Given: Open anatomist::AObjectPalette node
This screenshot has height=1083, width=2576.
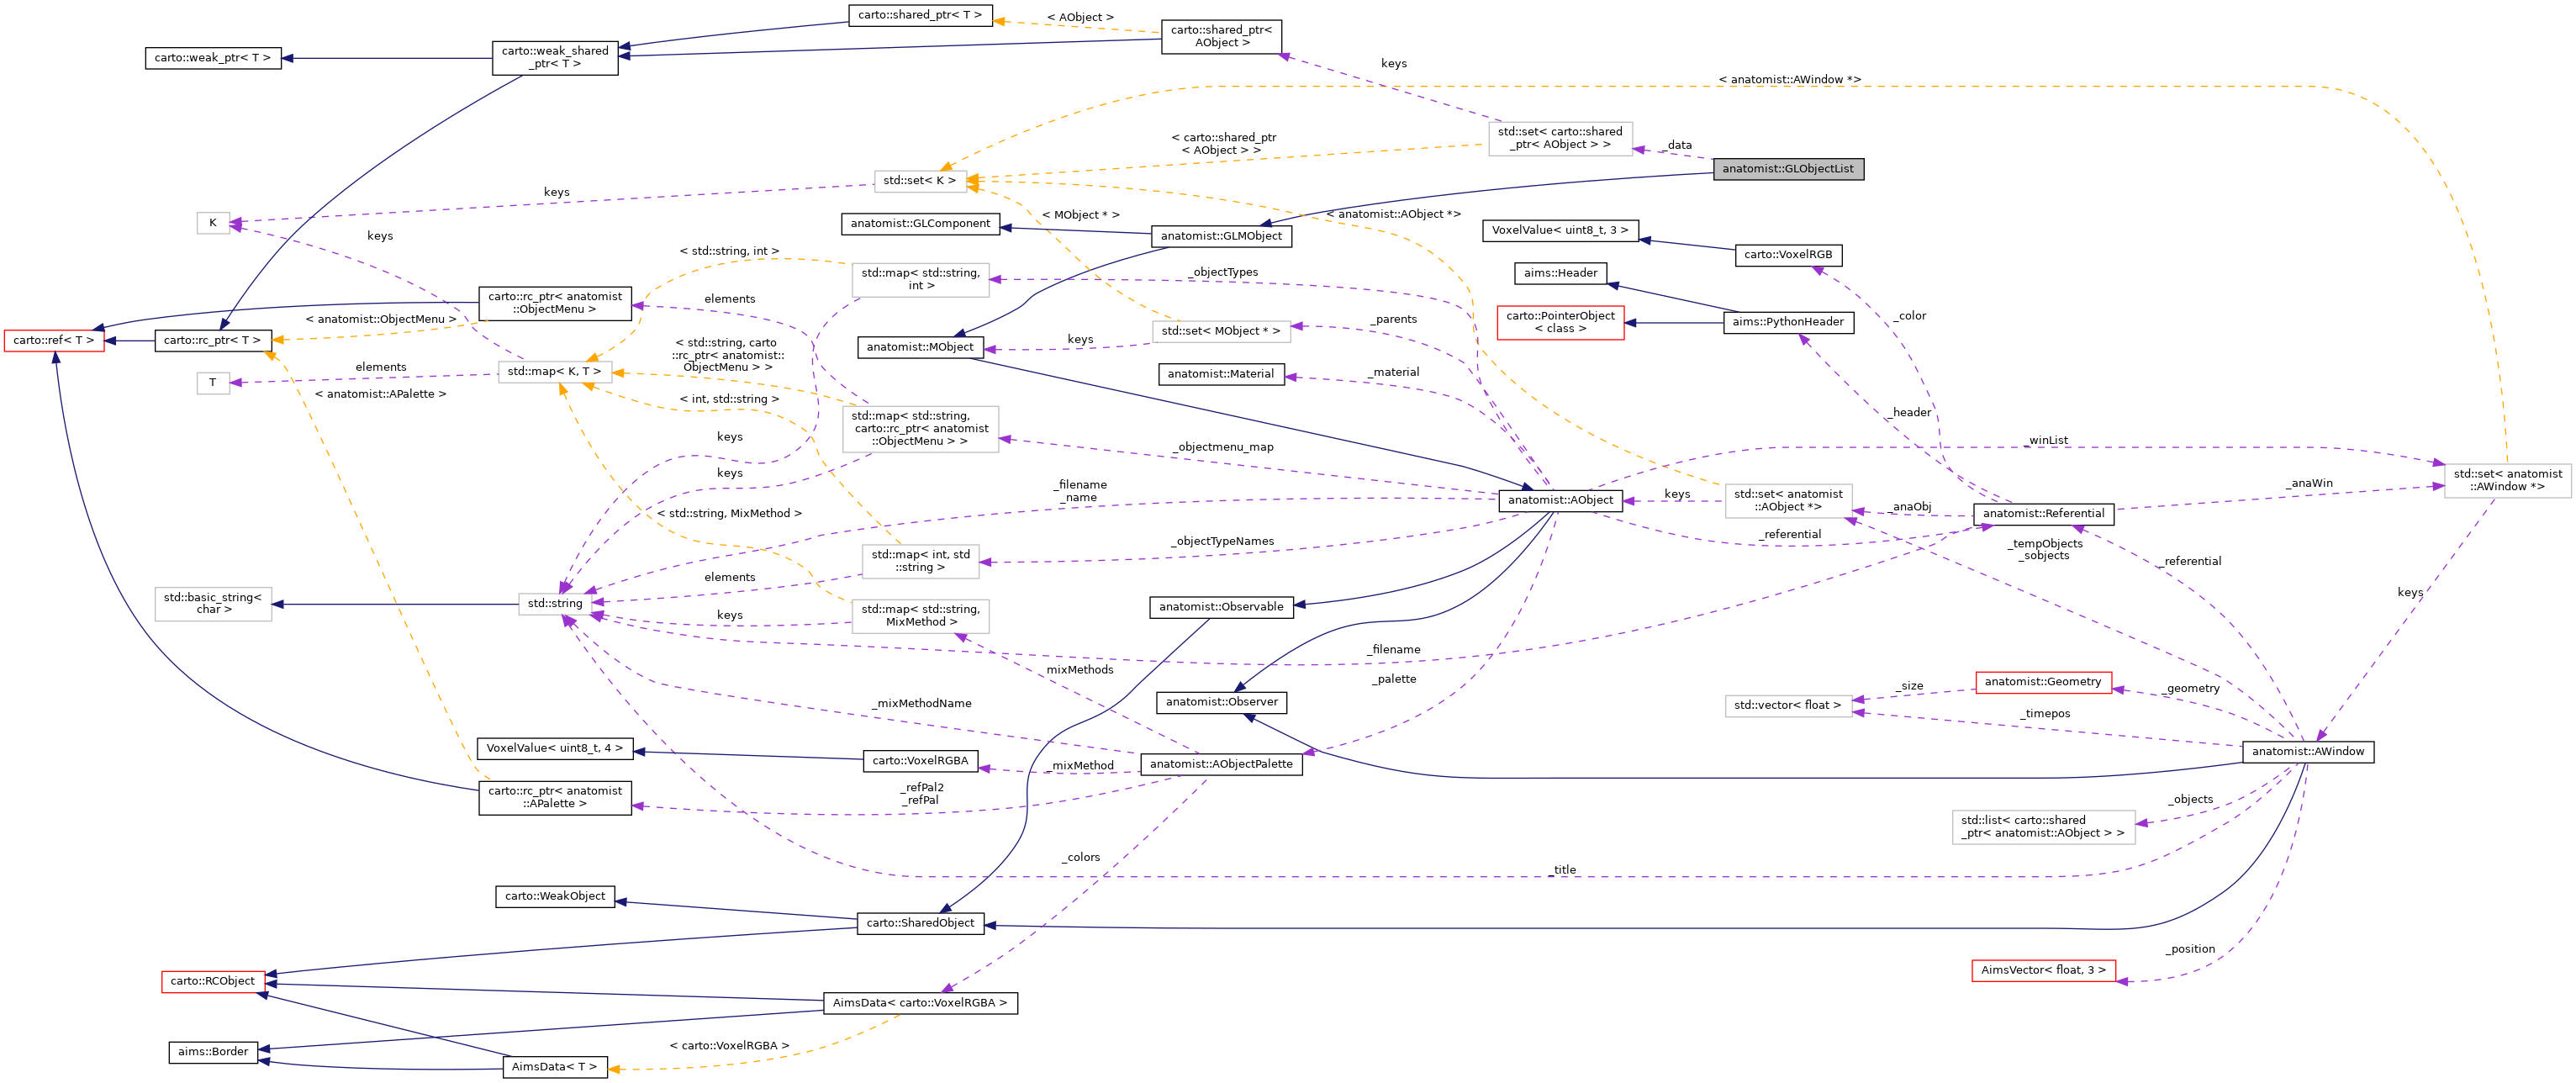Looking at the screenshot, I should click(1221, 764).
